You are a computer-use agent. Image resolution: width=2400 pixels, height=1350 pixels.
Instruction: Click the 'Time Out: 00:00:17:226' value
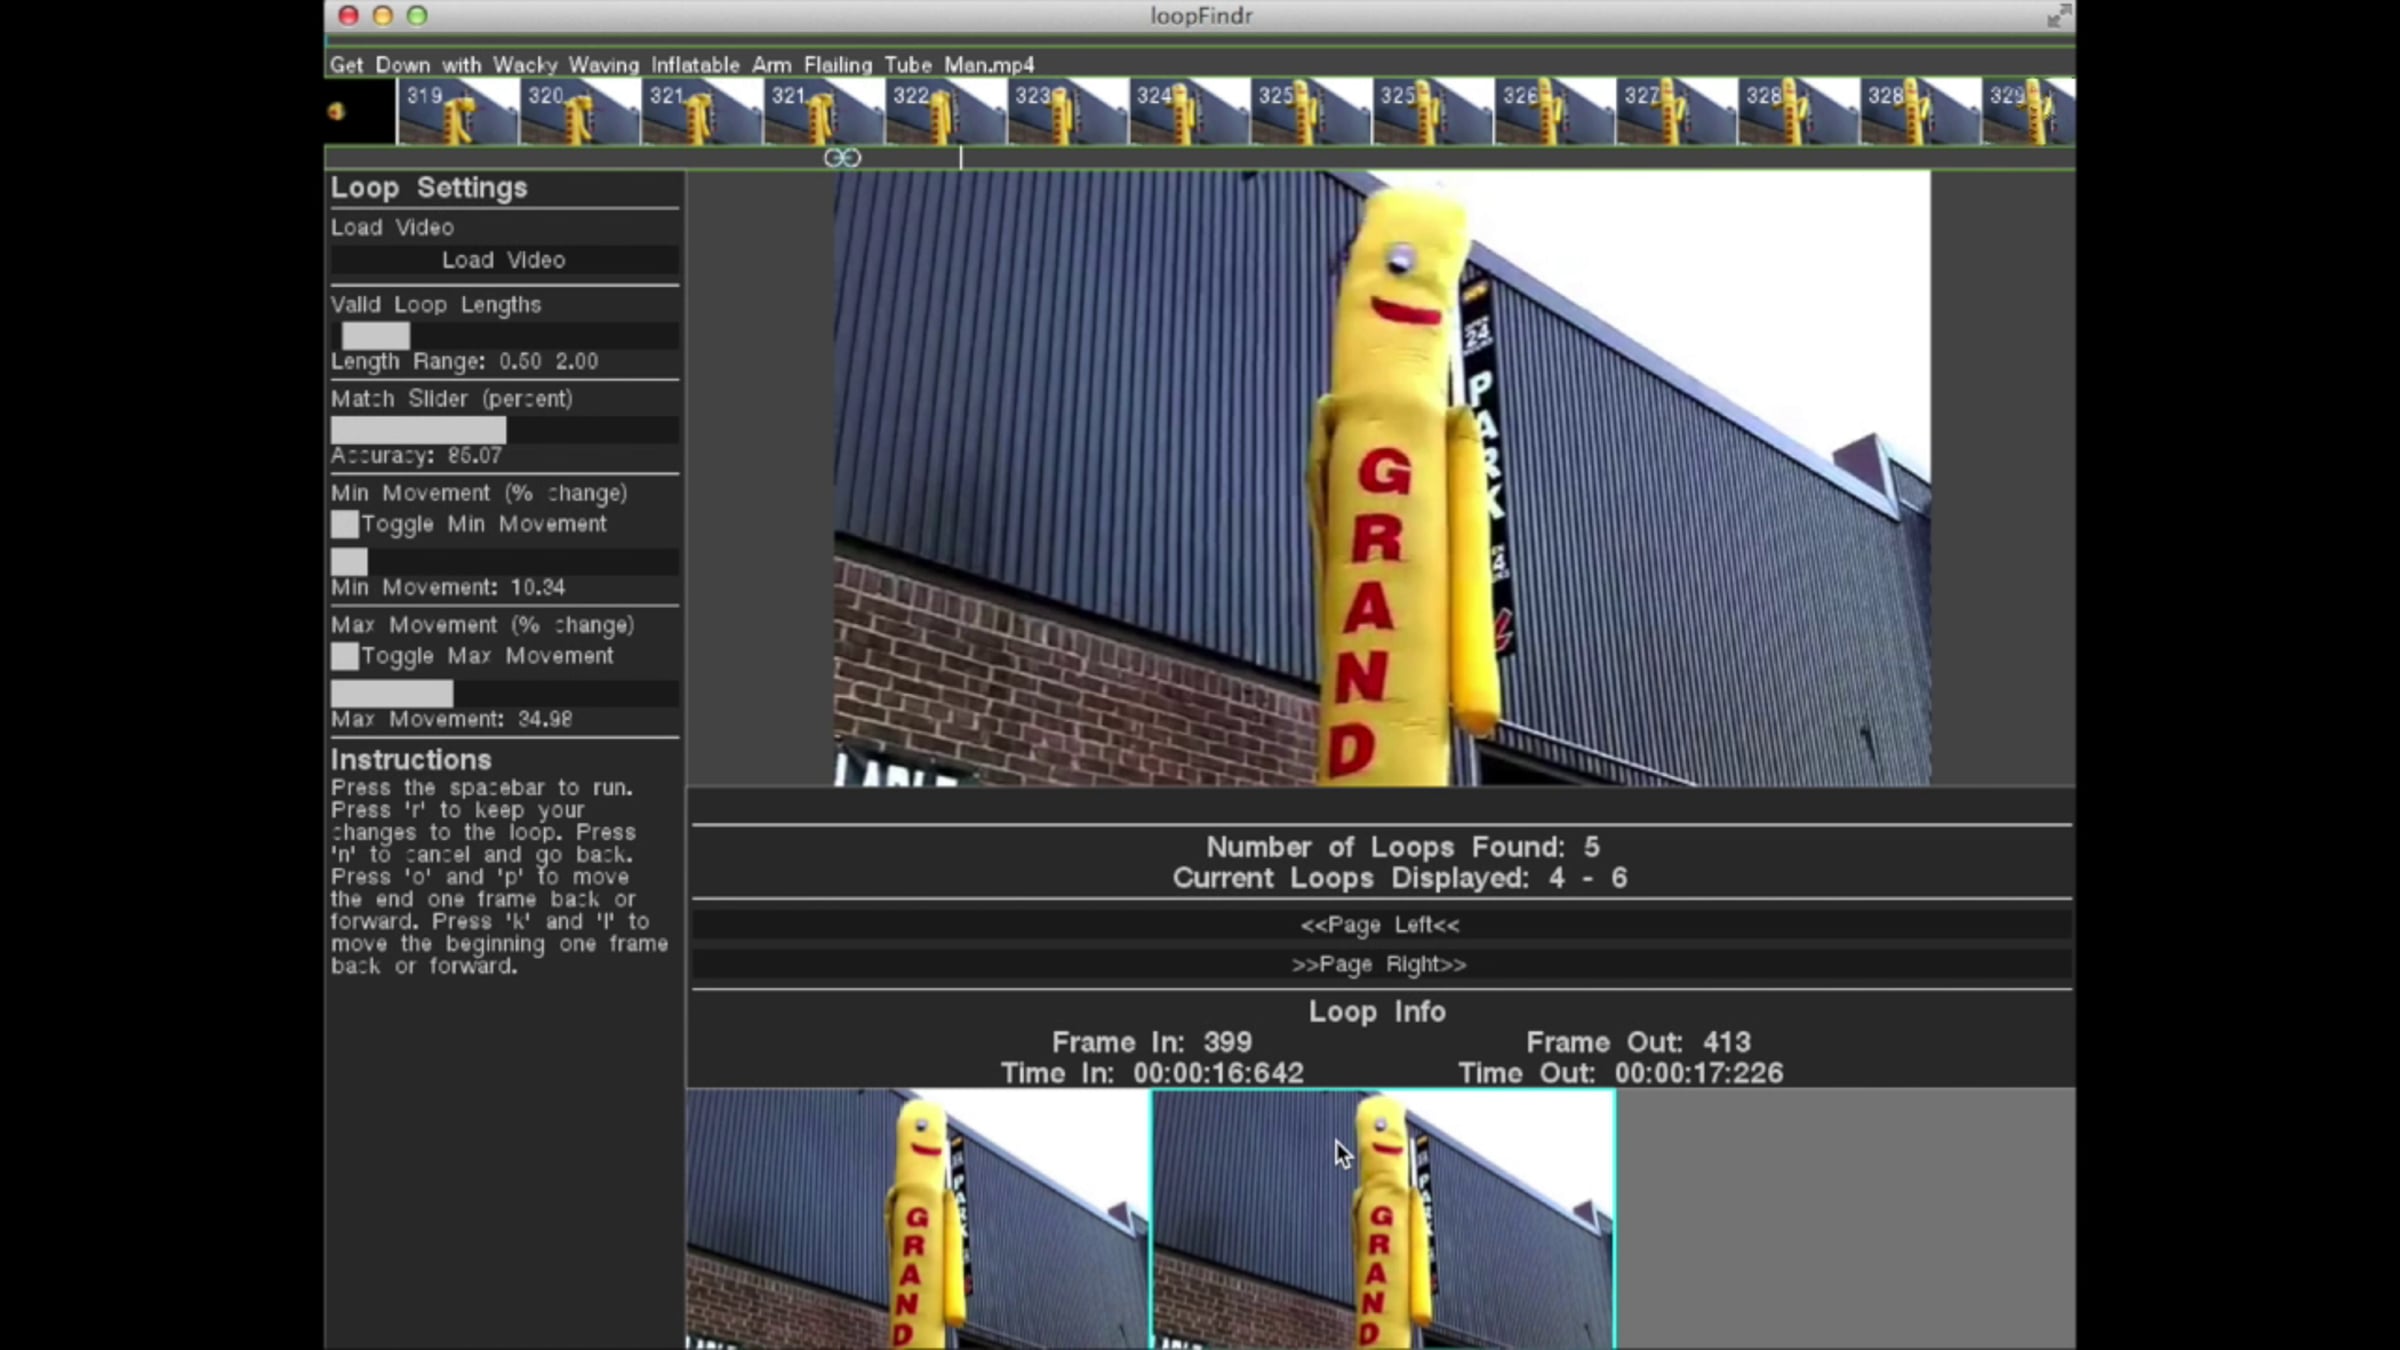(1620, 1073)
